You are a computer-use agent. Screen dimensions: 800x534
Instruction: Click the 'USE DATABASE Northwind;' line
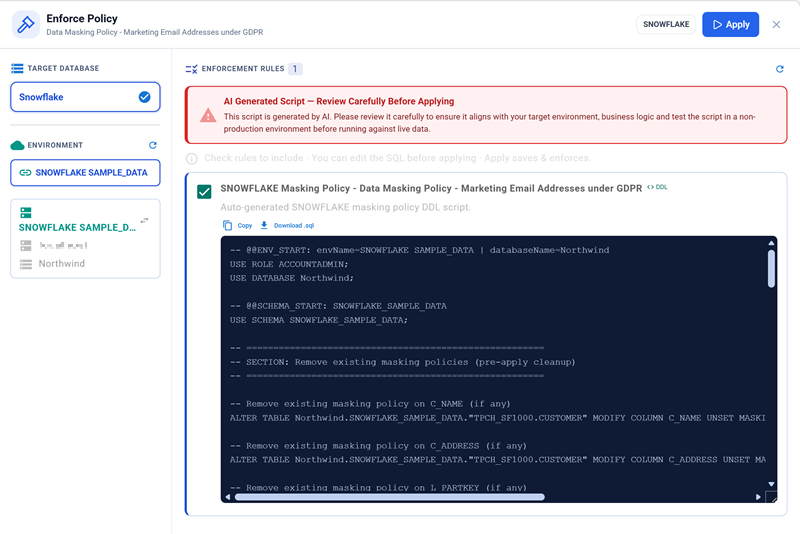click(291, 278)
